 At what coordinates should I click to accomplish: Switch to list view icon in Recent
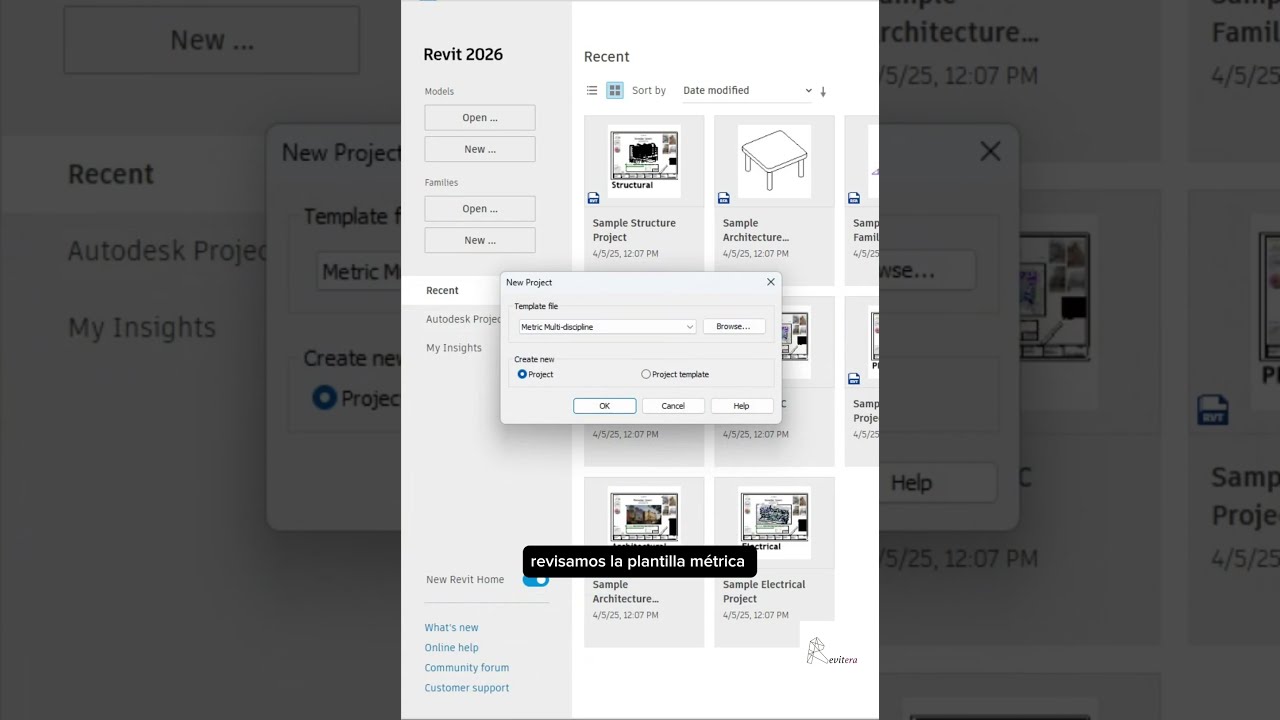[x=592, y=90]
